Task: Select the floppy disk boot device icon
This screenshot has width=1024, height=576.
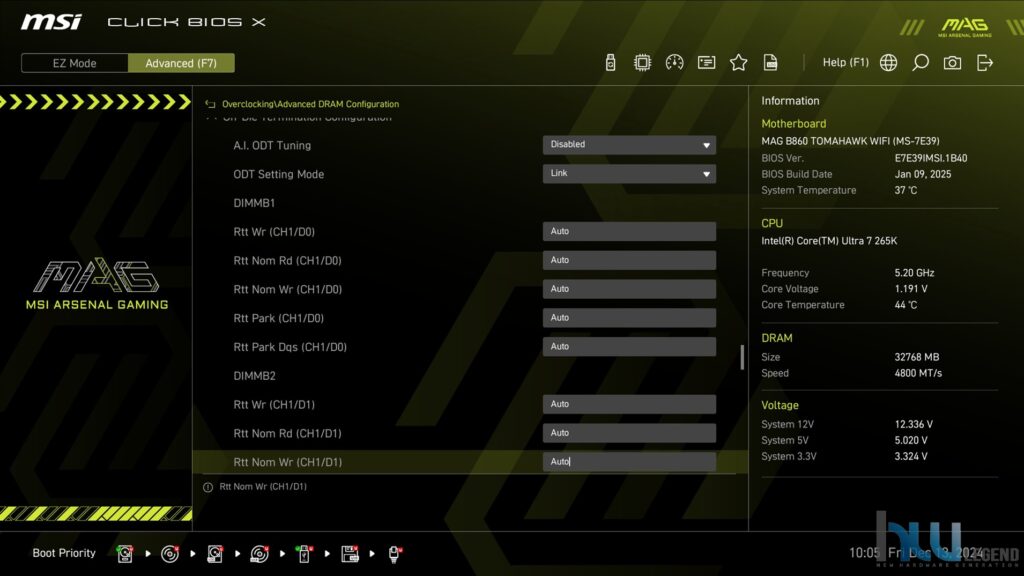Action: pyautogui.click(x=349, y=554)
